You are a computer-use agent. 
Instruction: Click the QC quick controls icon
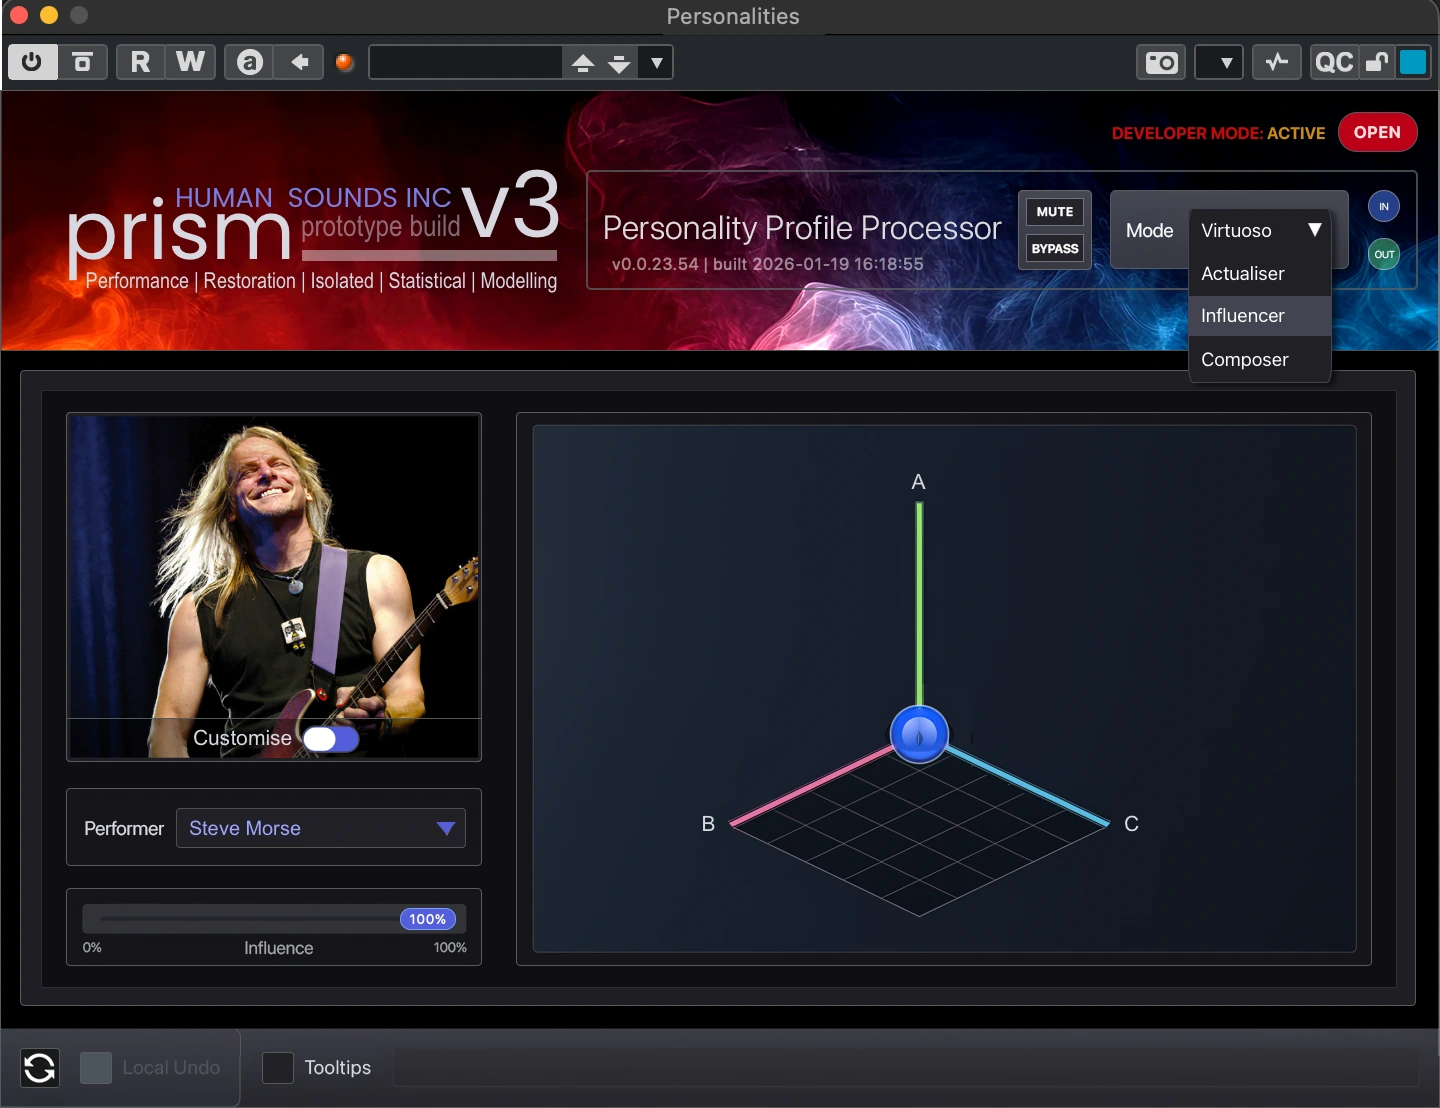[1334, 63]
